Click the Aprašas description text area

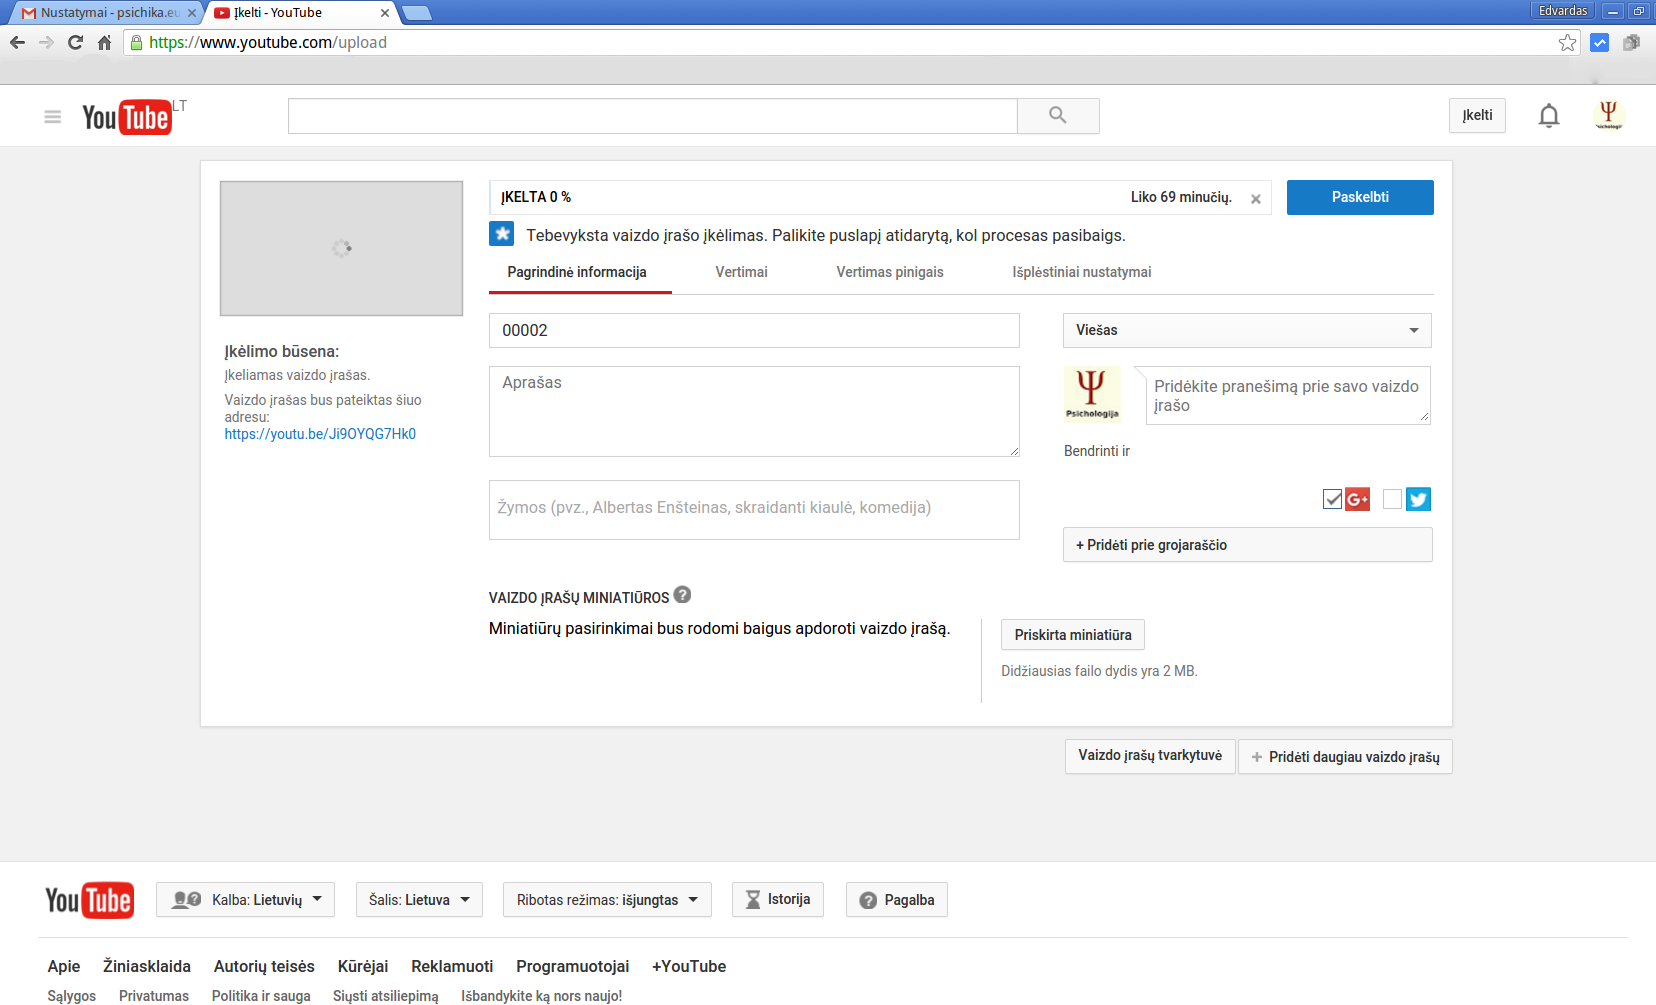[x=754, y=411]
